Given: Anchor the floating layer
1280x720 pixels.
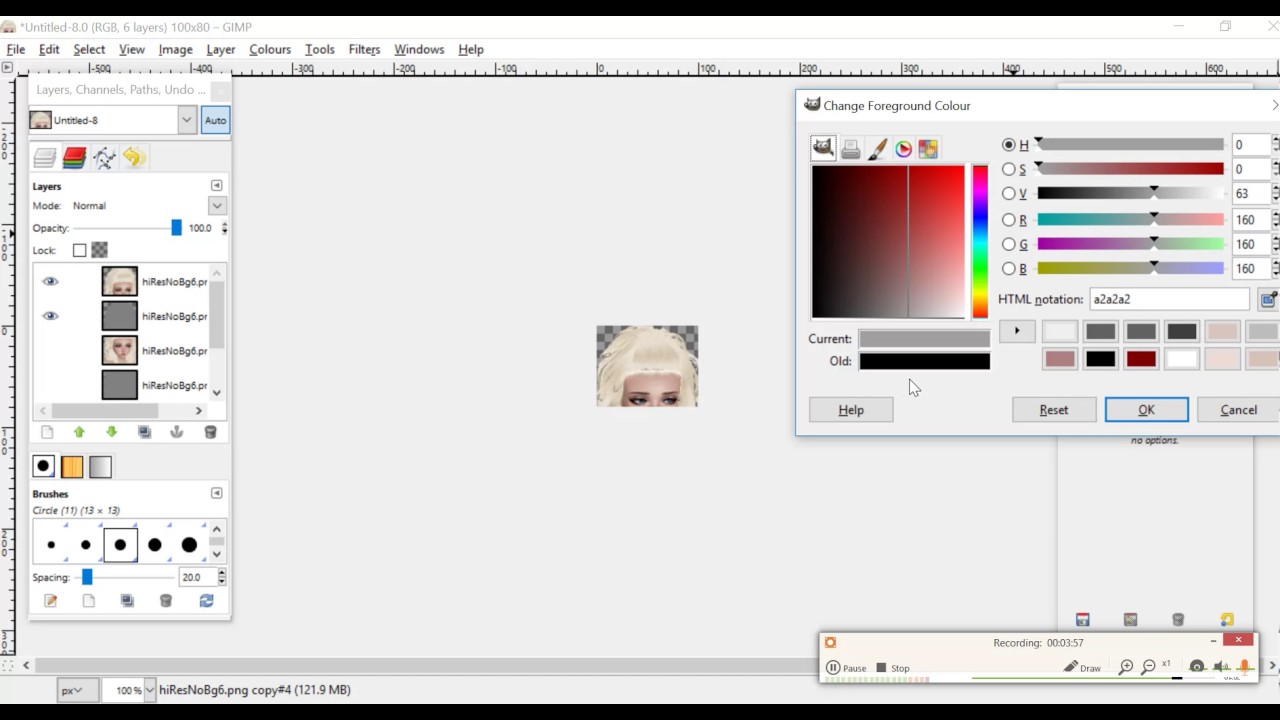Looking at the screenshot, I should pos(177,431).
